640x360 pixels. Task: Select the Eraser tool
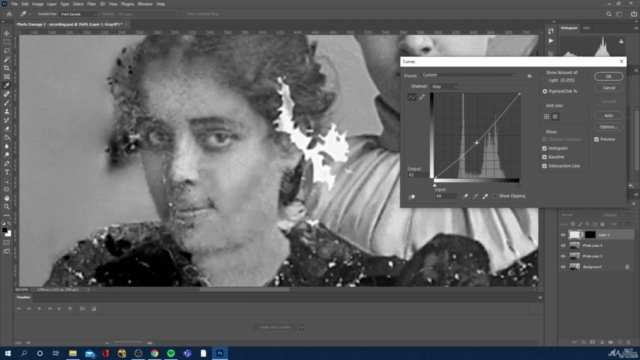[x=7, y=129]
